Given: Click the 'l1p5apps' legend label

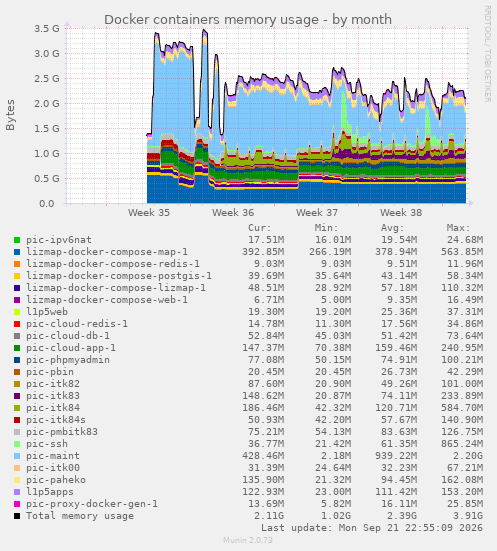Looking at the screenshot, I should pos(50,492).
